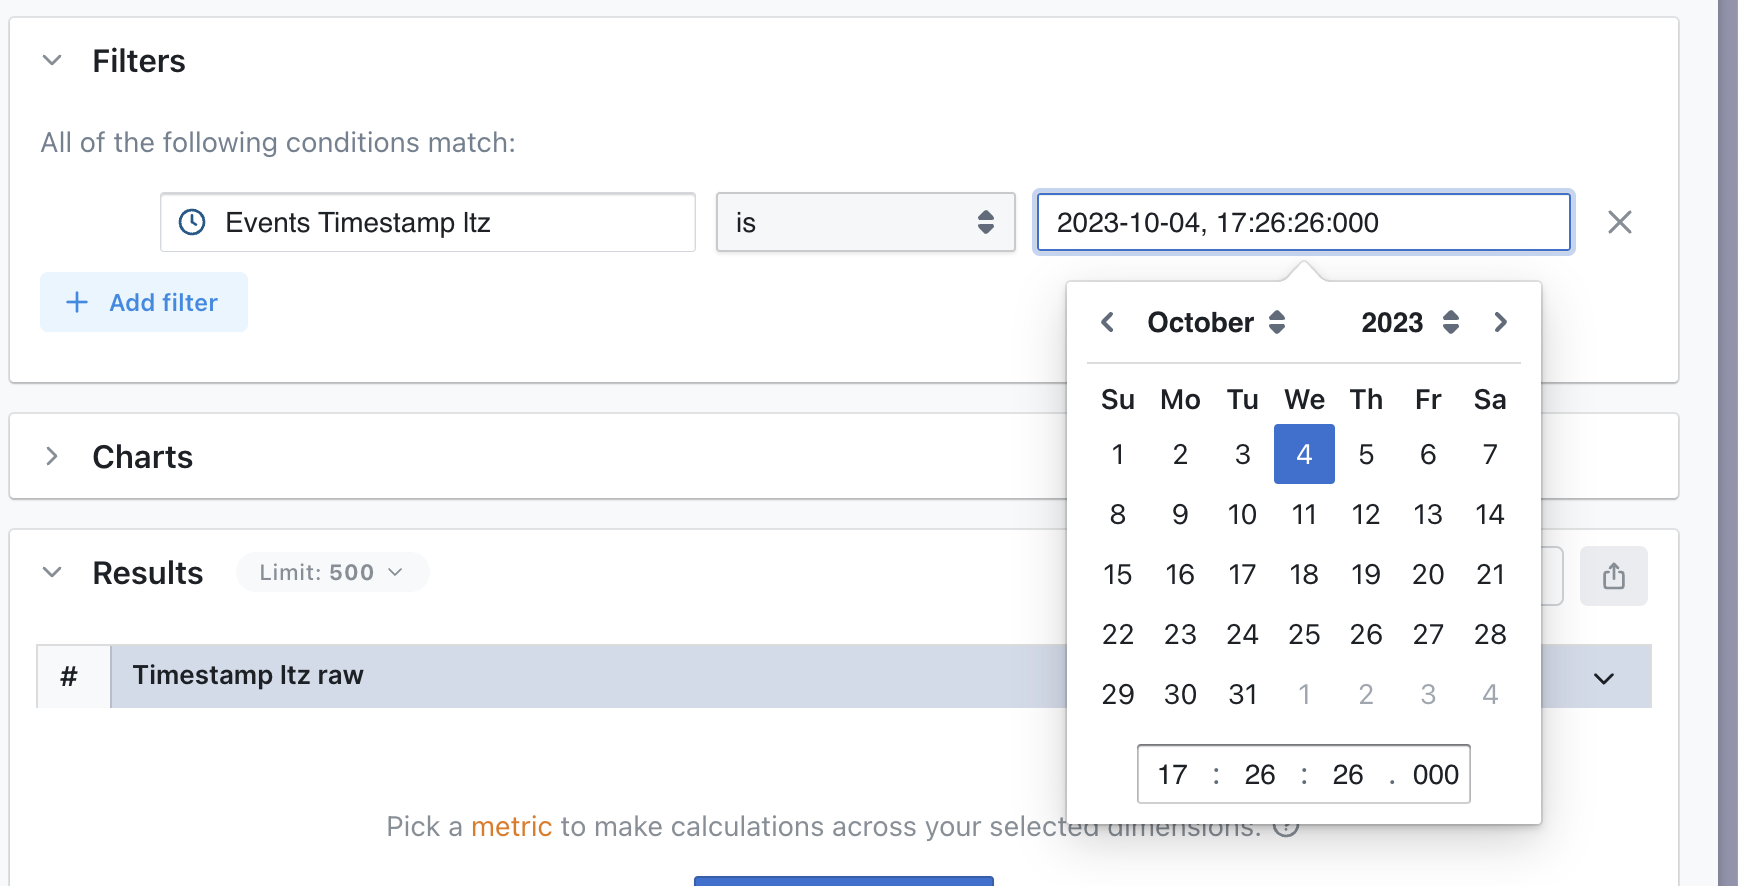Click the time input field below the calendar
This screenshot has width=1738, height=886.
coord(1303,774)
